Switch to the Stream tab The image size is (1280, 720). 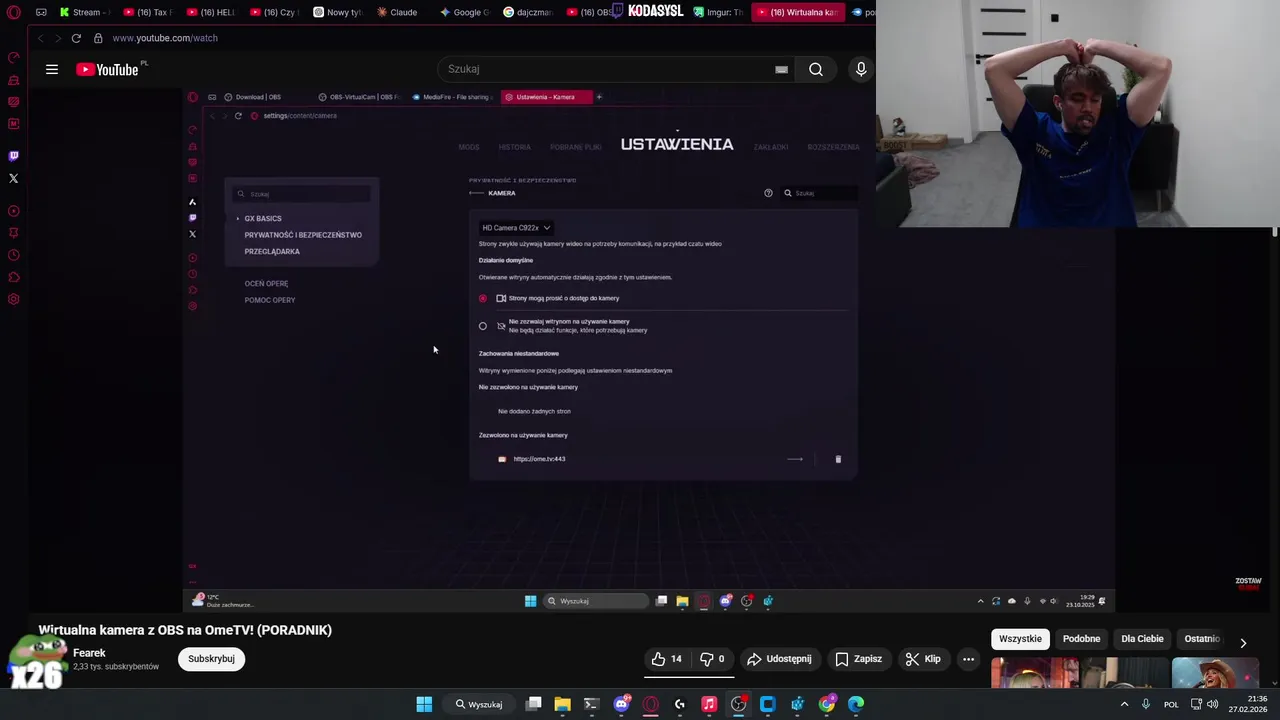tap(84, 12)
